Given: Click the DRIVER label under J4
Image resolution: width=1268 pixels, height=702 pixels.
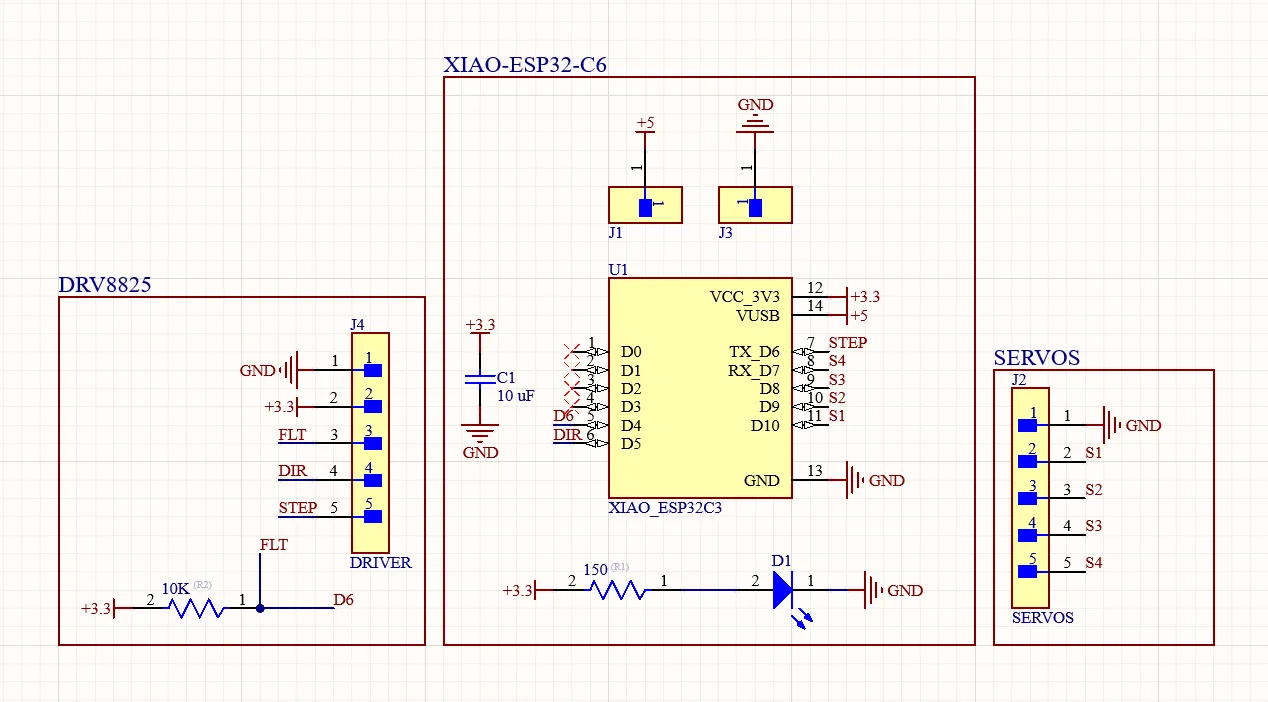Looking at the screenshot, I should pos(380,563).
